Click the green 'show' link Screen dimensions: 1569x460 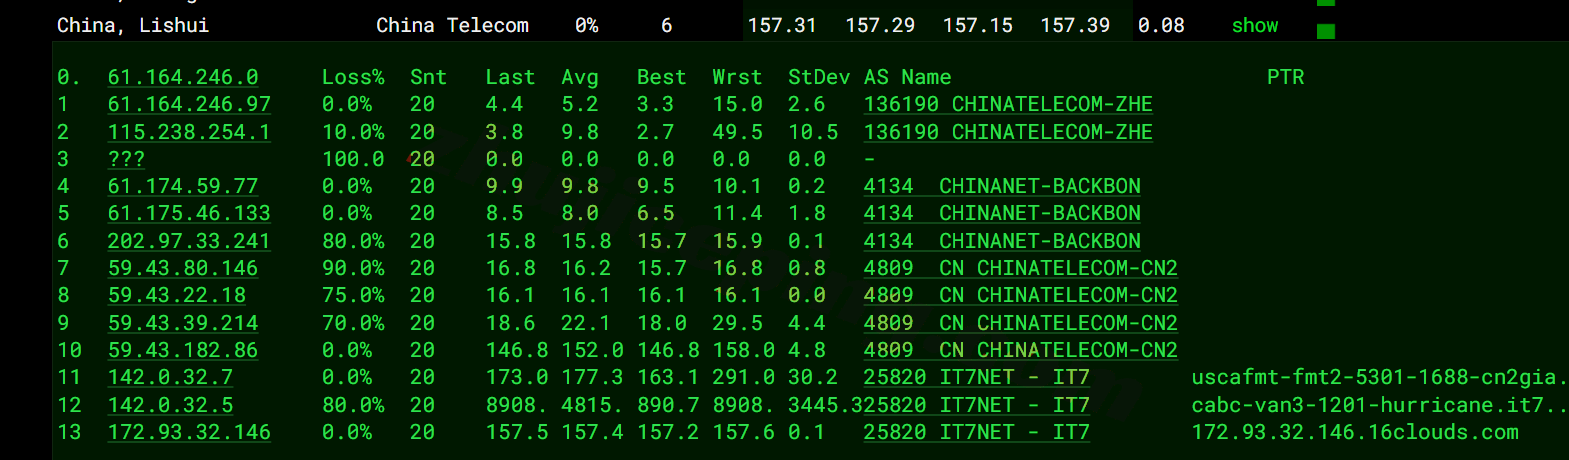(x=1255, y=25)
